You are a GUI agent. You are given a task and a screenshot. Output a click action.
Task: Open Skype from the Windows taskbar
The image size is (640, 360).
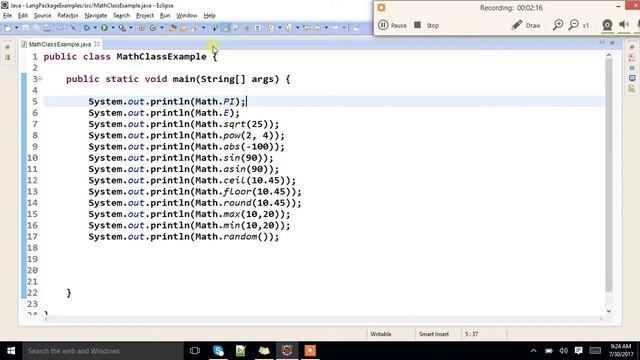point(218,351)
